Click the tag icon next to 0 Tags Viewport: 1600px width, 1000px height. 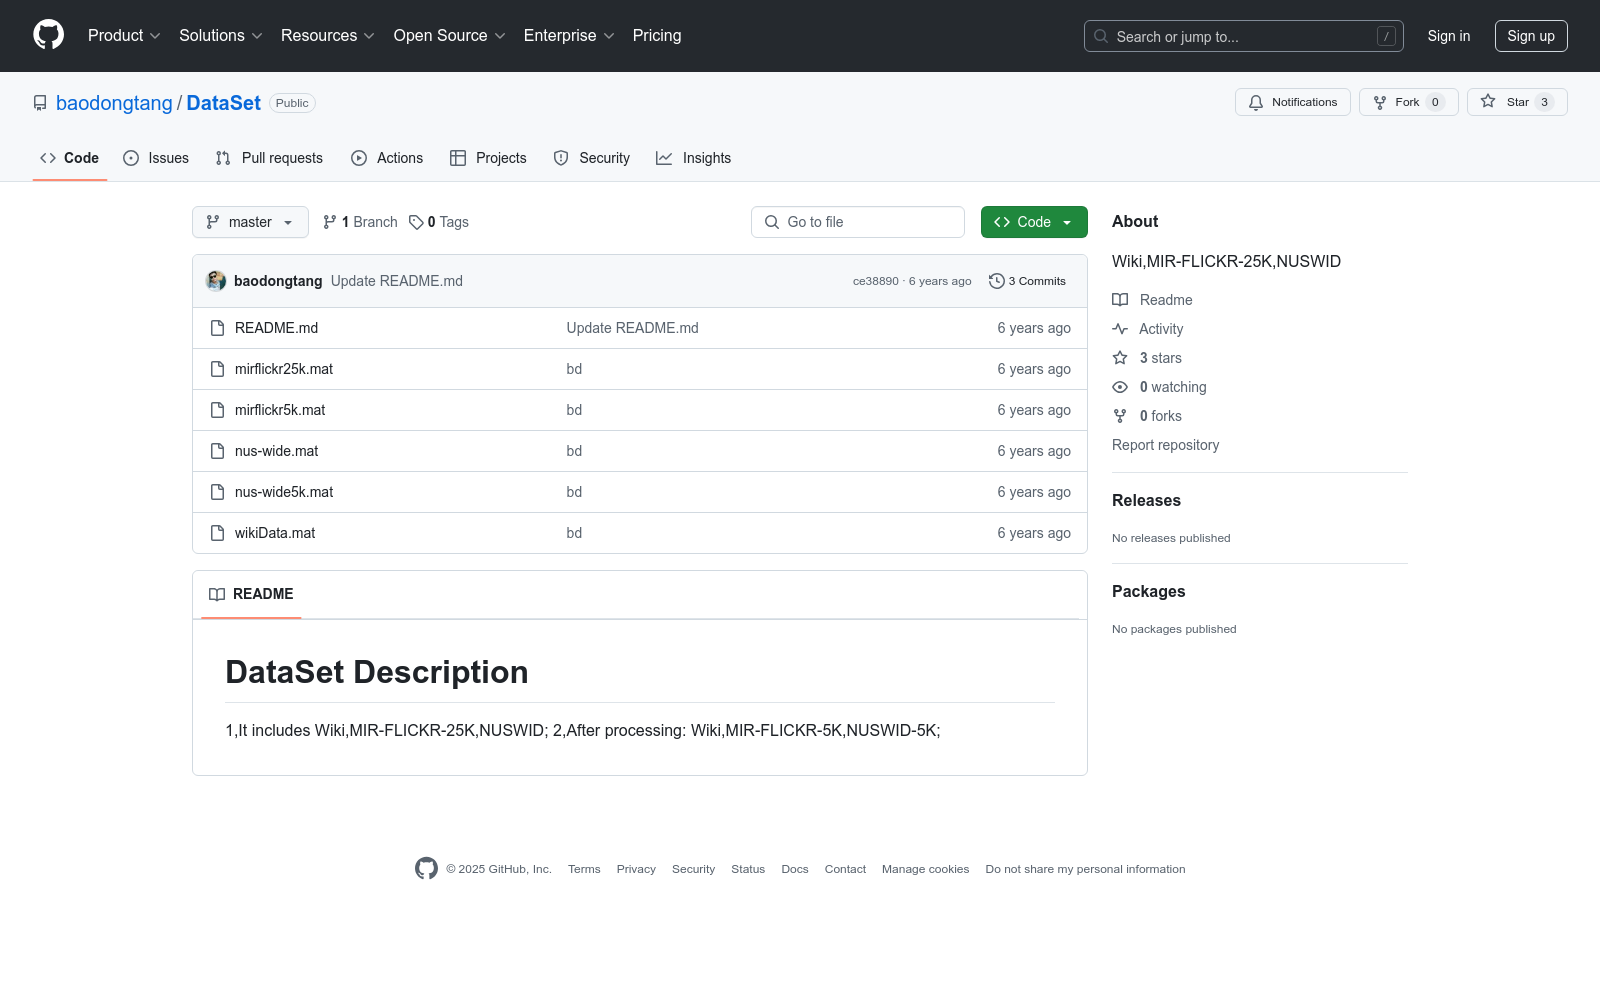click(x=416, y=222)
